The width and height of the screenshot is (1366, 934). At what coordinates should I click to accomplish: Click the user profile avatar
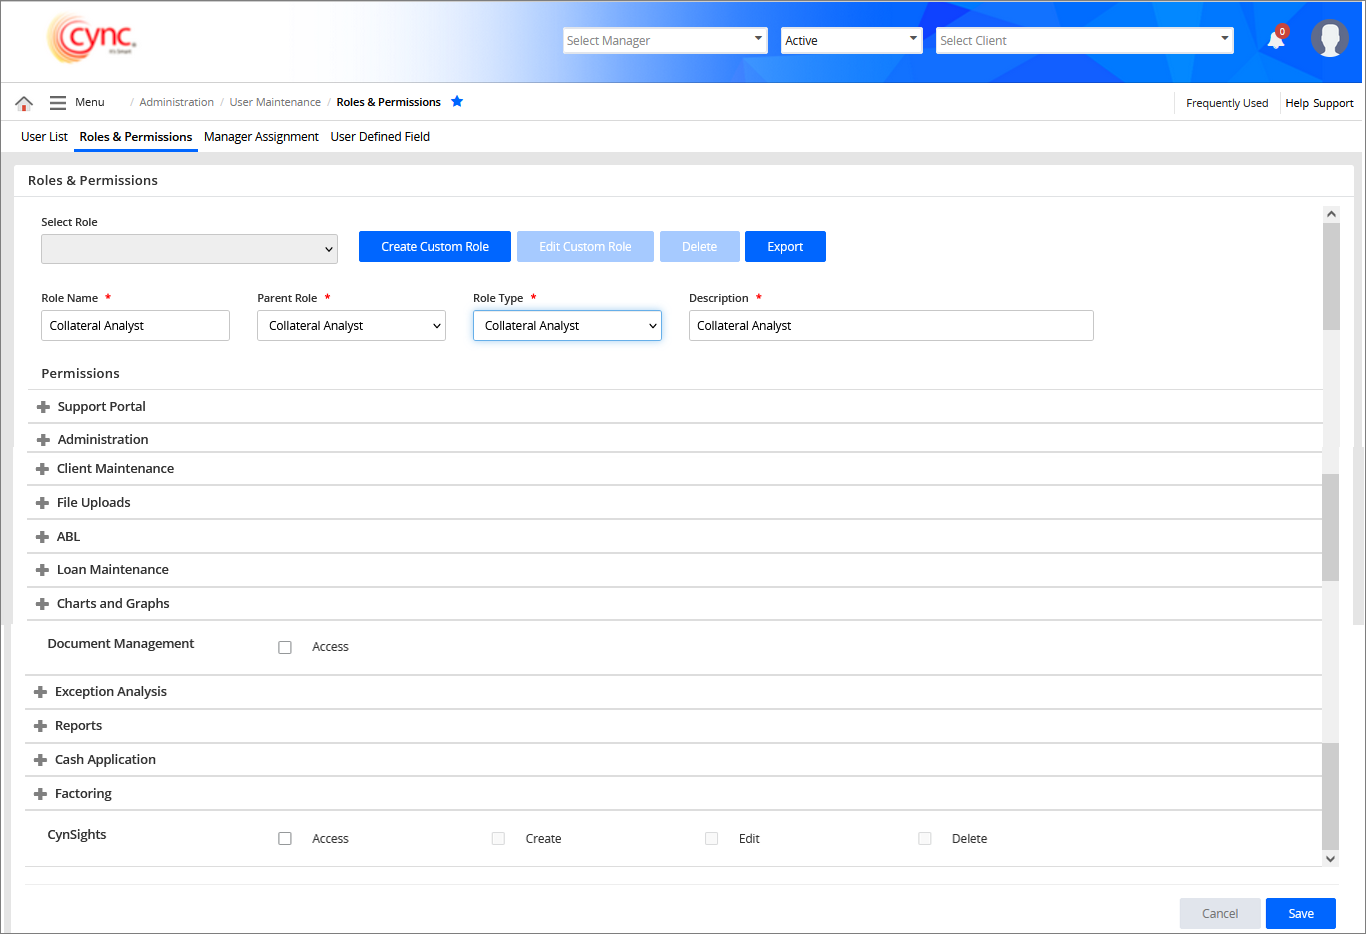(1329, 39)
